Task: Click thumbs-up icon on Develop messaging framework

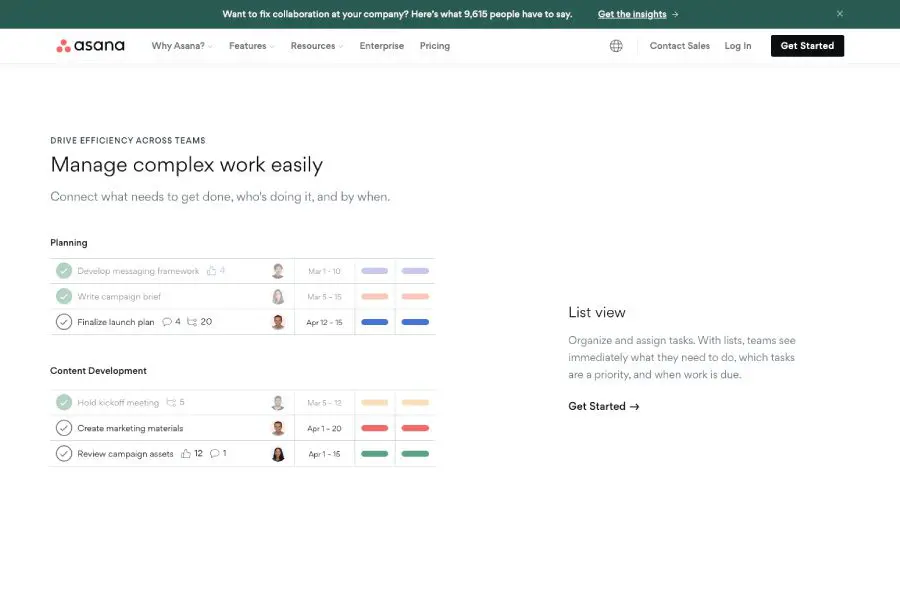Action: coord(211,271)
